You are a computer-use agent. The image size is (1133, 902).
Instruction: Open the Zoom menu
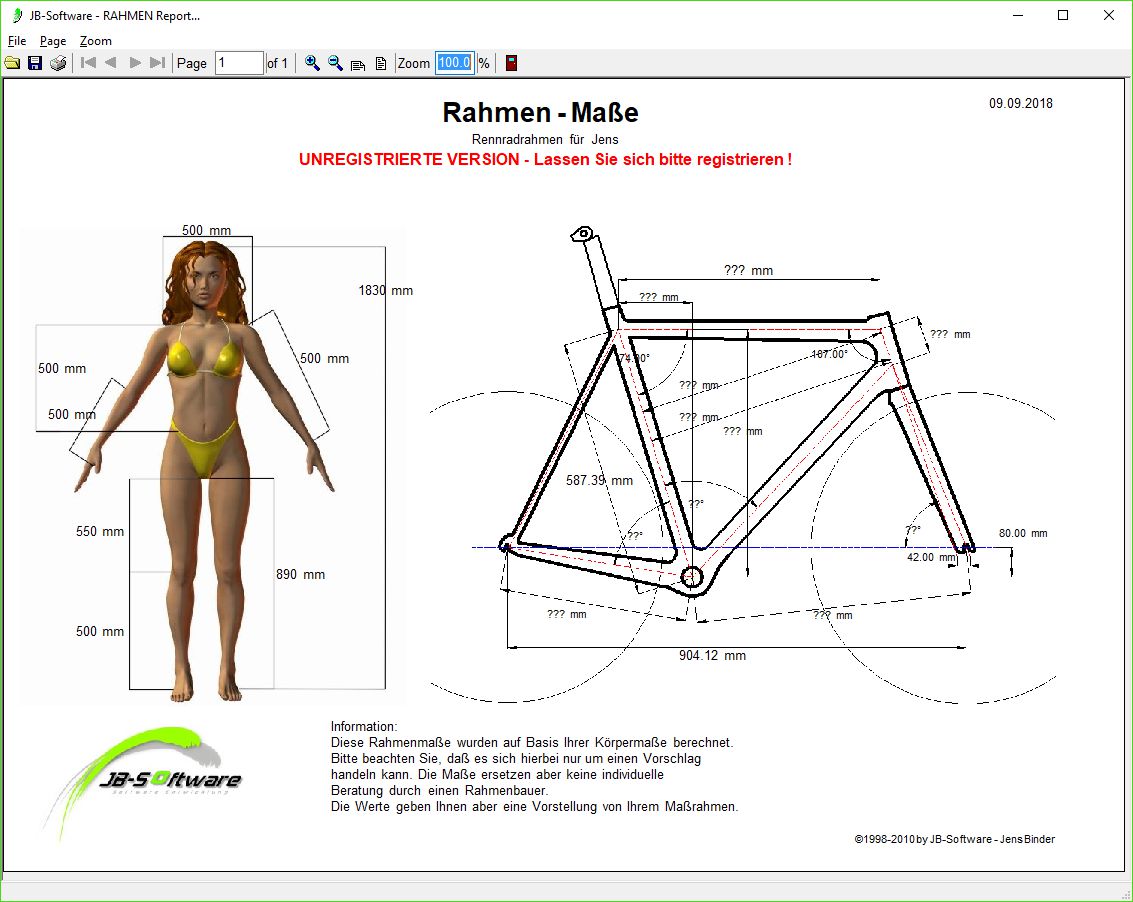[96, 41]
